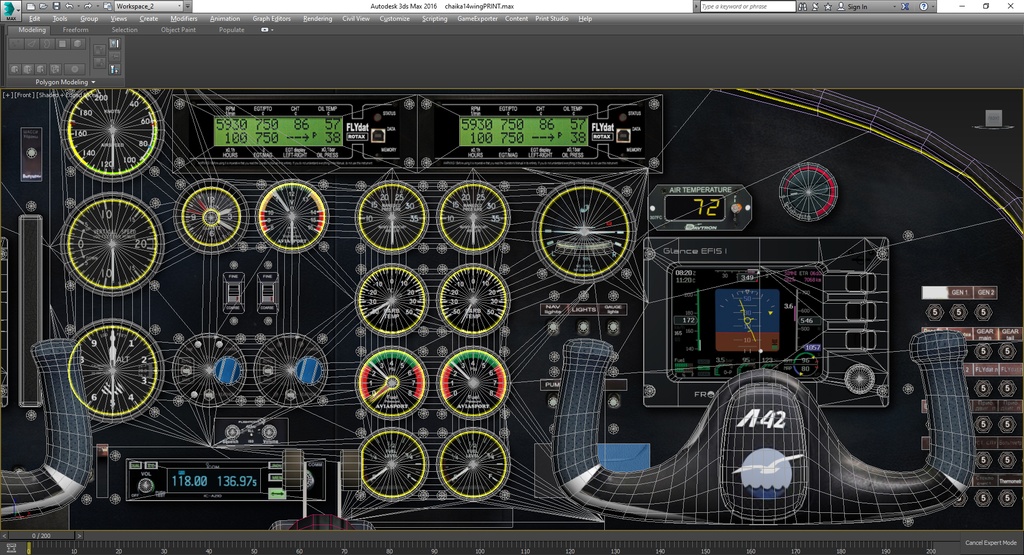1024x555 pixels.
Task: Open the Workspace_2 workspace dropdown
Action: (x=149, y=7)
